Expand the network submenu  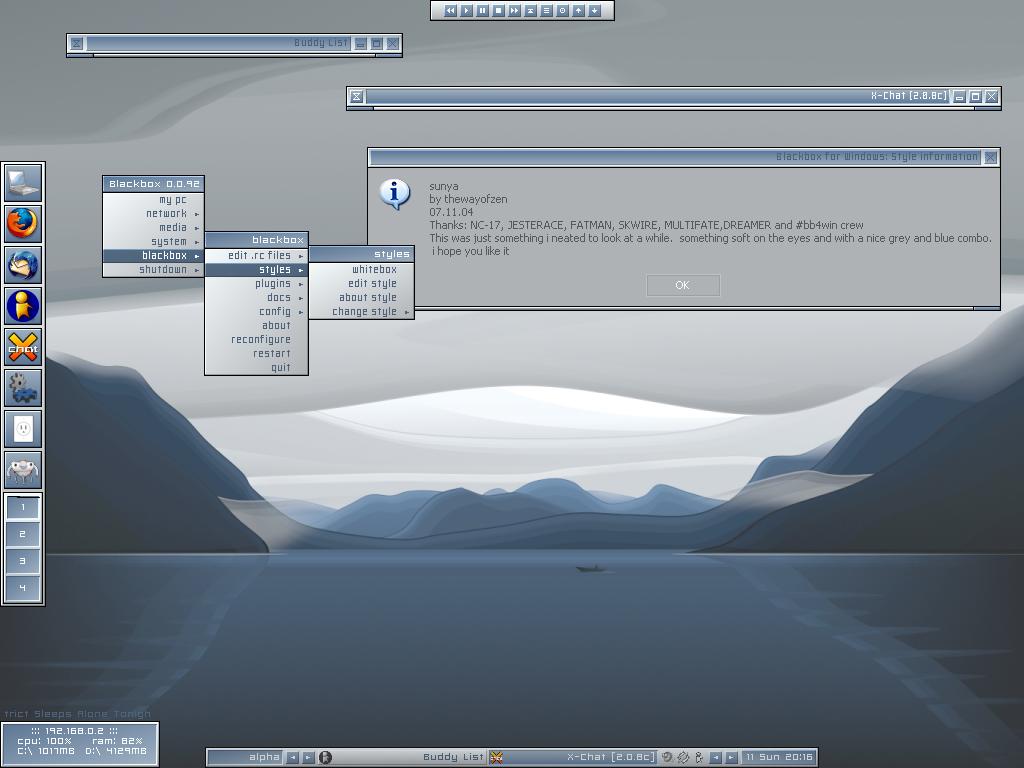point(153,214)
